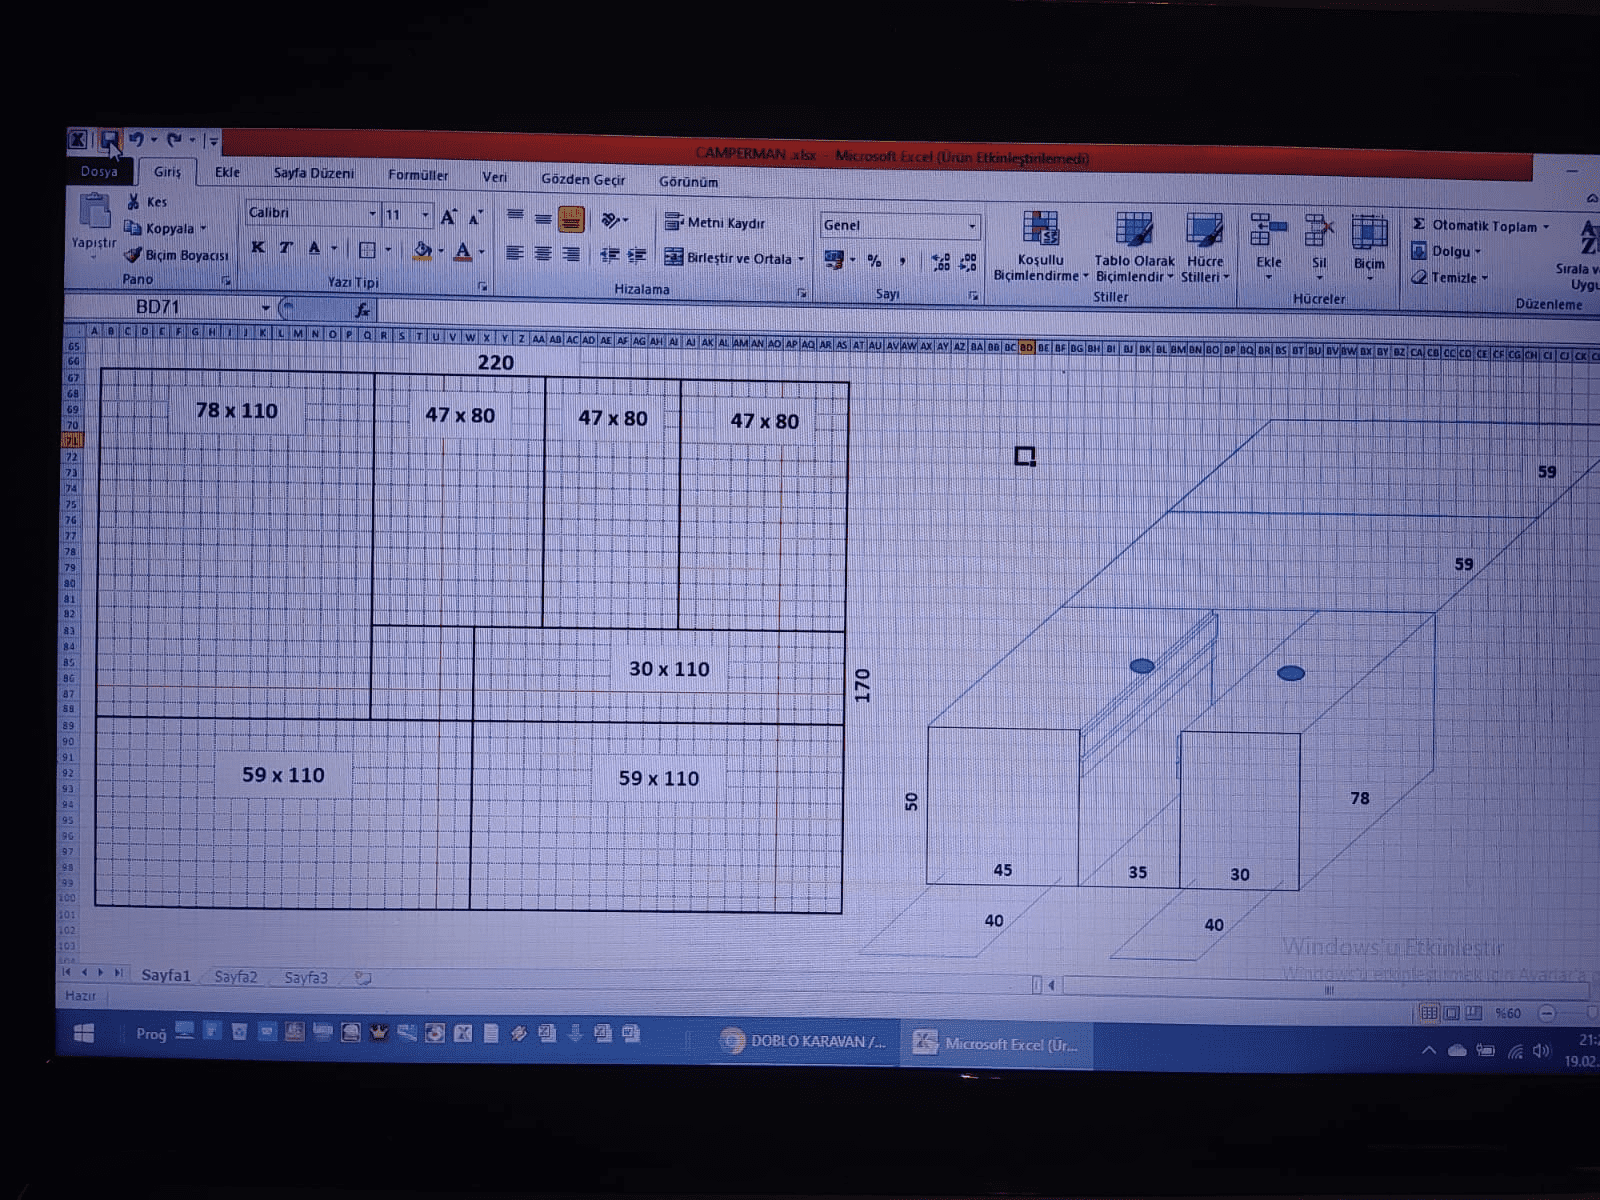This screenshot has width=1600, height=1200.
Task: Toggle align text right
Action: (x=571, y=254)
